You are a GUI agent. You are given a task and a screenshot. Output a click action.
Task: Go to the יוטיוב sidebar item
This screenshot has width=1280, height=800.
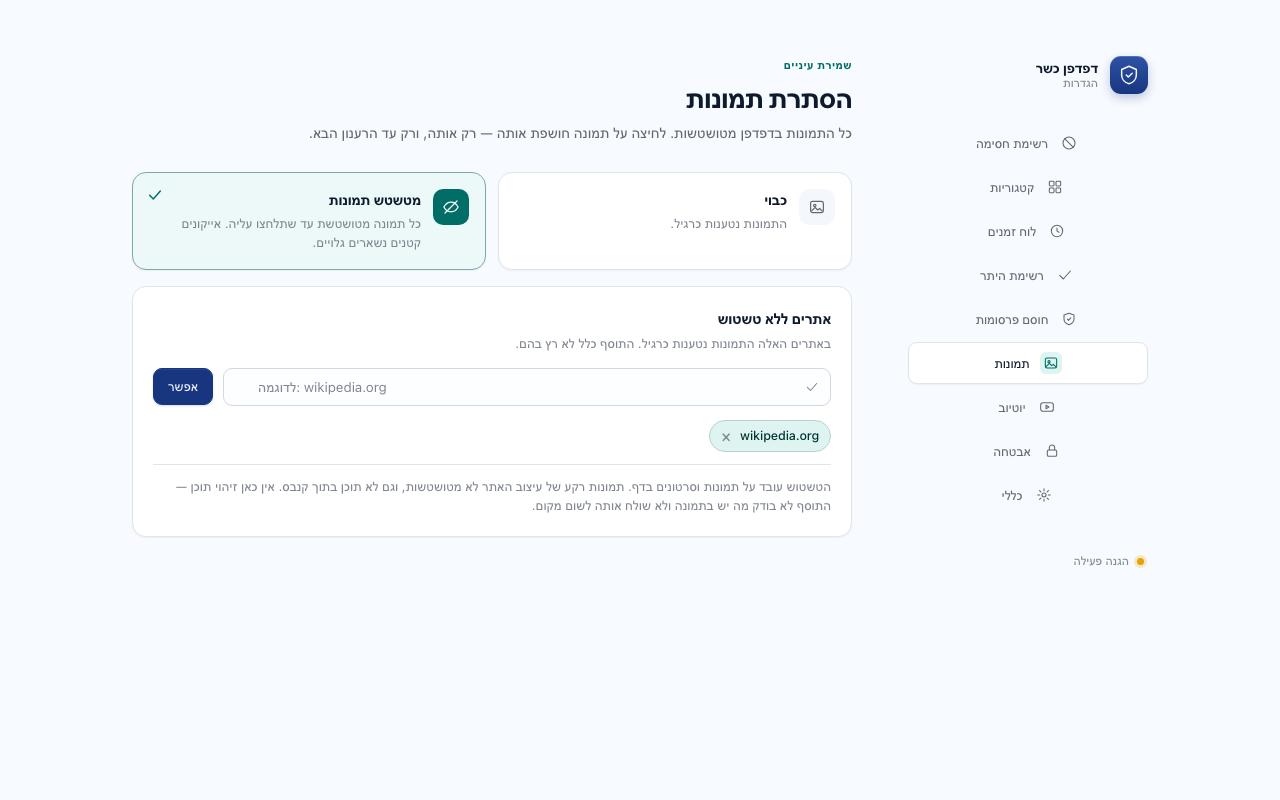click(1028, 407)
